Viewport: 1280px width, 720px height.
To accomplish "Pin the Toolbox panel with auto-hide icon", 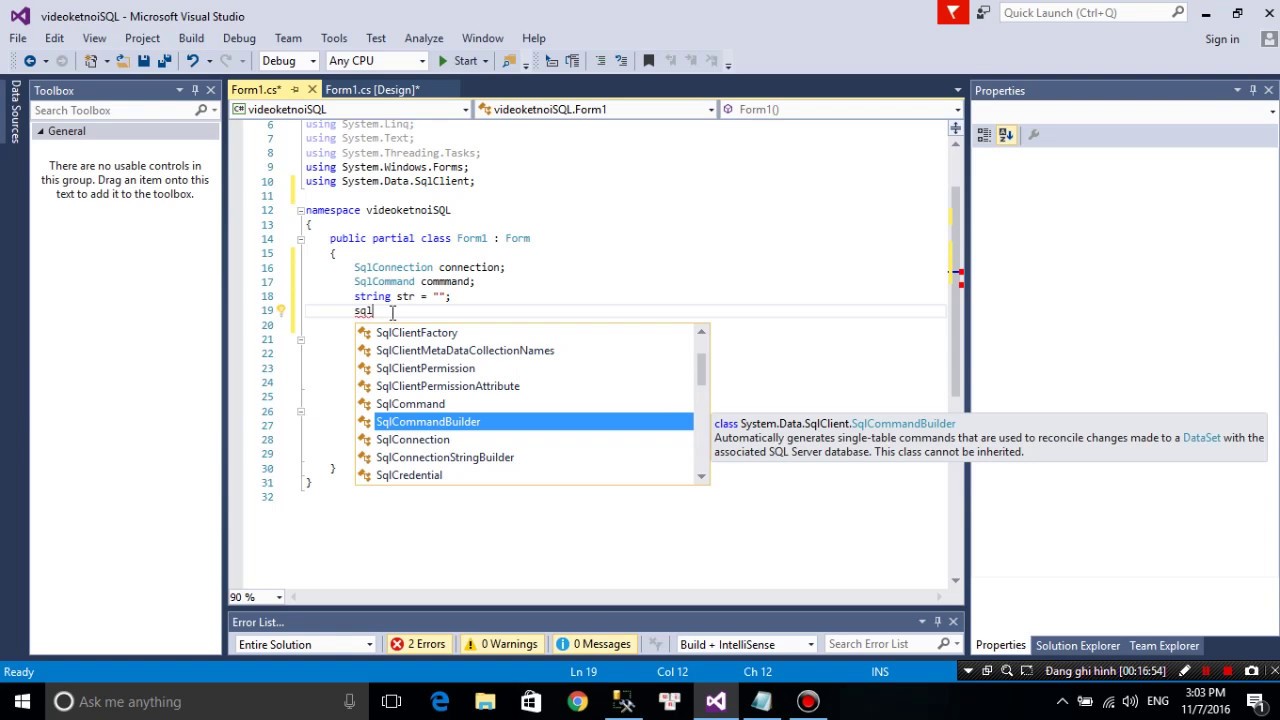I will point(195,90).
